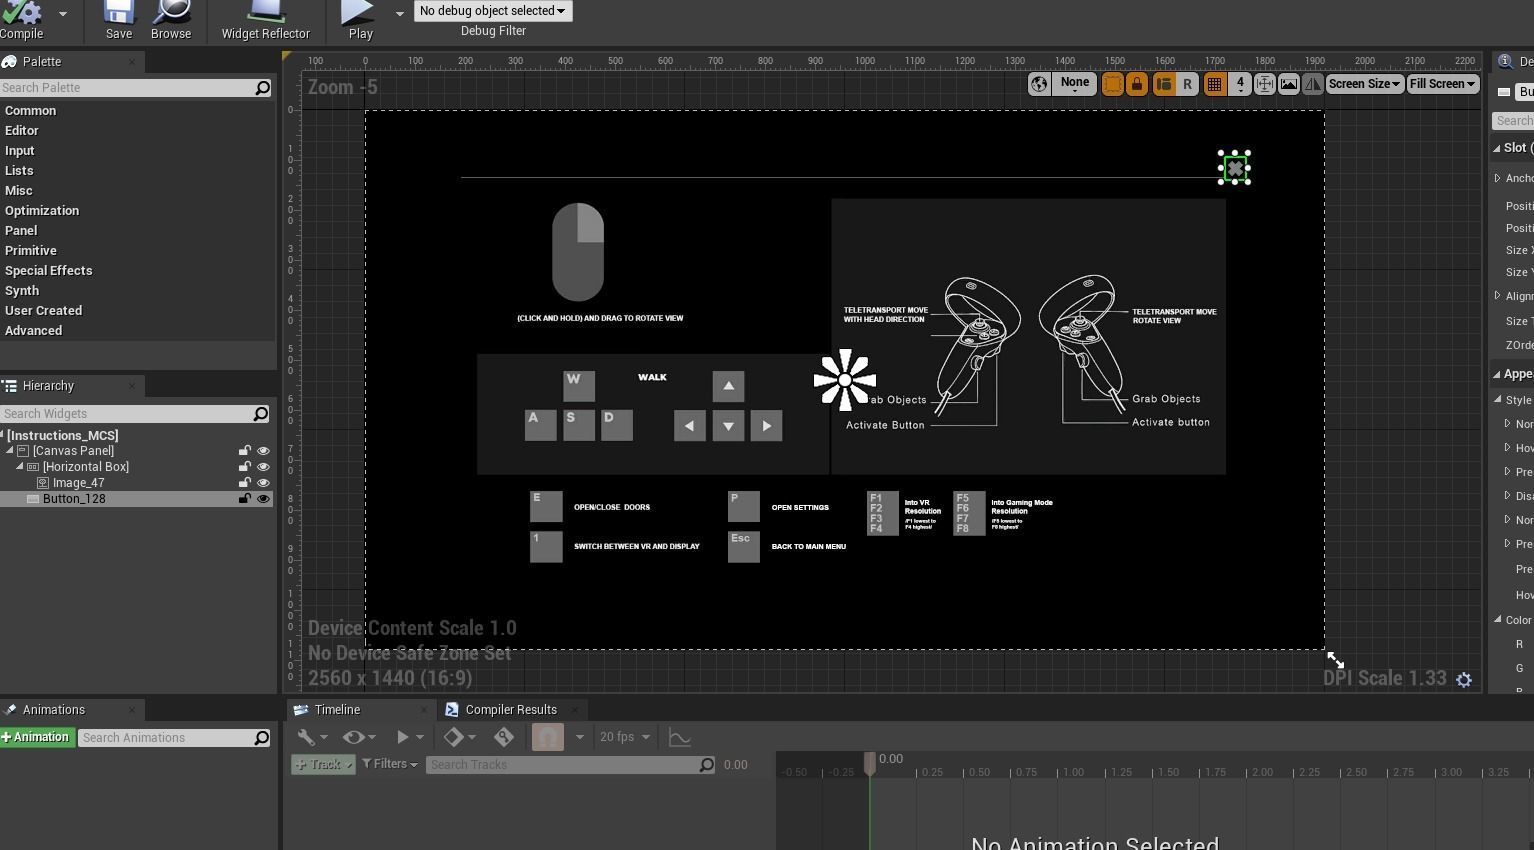Image resolution: width=1534 pixels, height=850 pixels.
Task: Open timeline view options eye icon
Action: 358,737
